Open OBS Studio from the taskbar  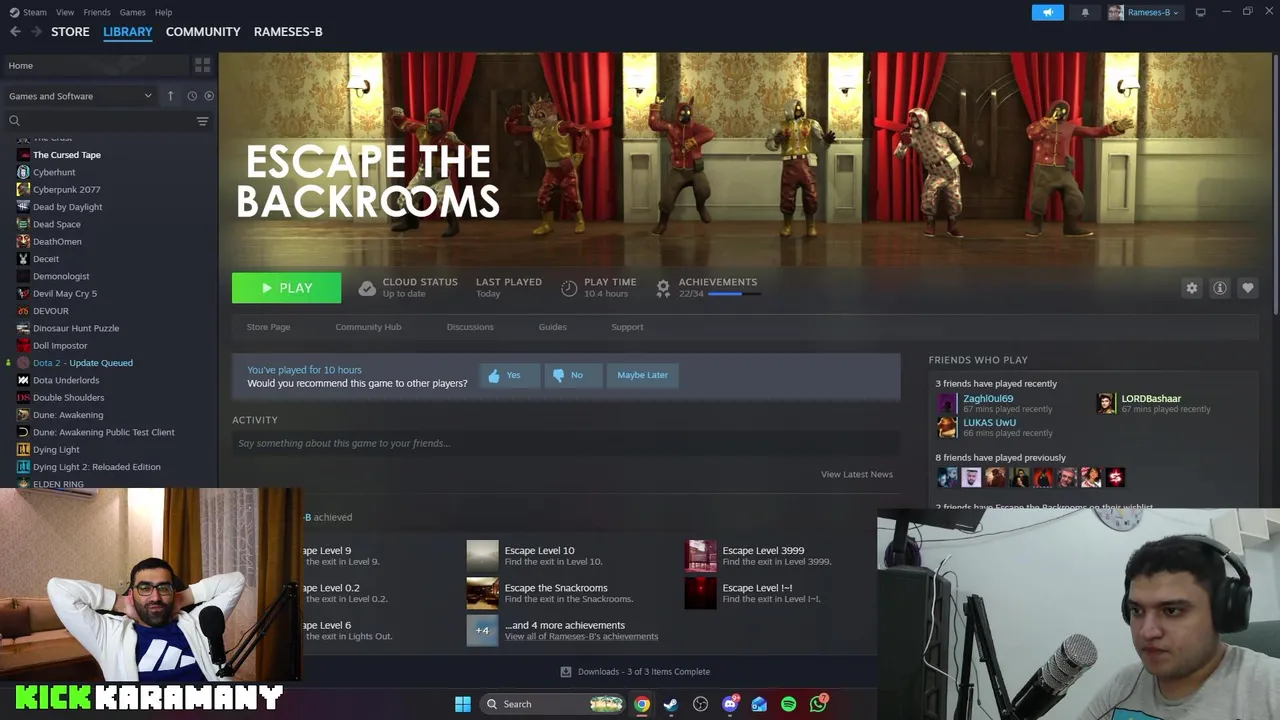[x=700, y=704]
